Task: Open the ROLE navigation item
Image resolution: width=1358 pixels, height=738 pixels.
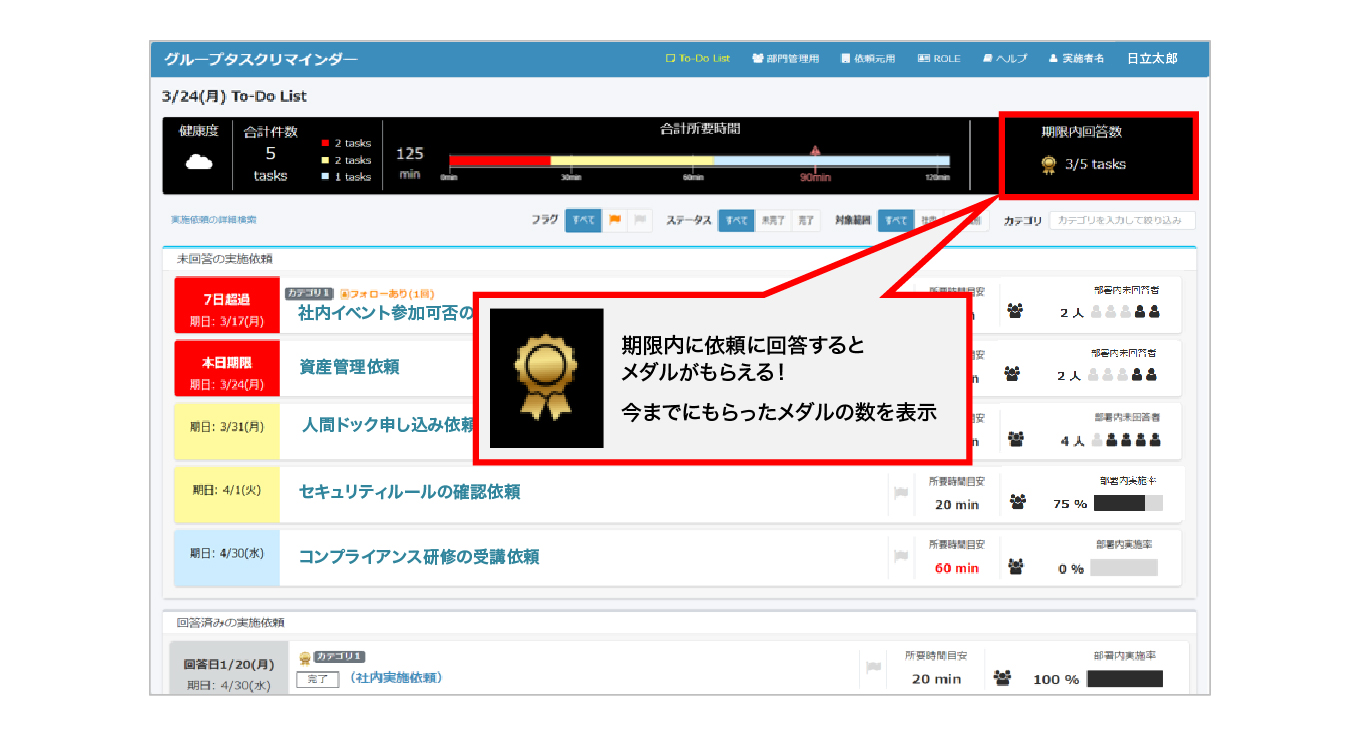Action: pyautogui.click(x=939, y=59)
